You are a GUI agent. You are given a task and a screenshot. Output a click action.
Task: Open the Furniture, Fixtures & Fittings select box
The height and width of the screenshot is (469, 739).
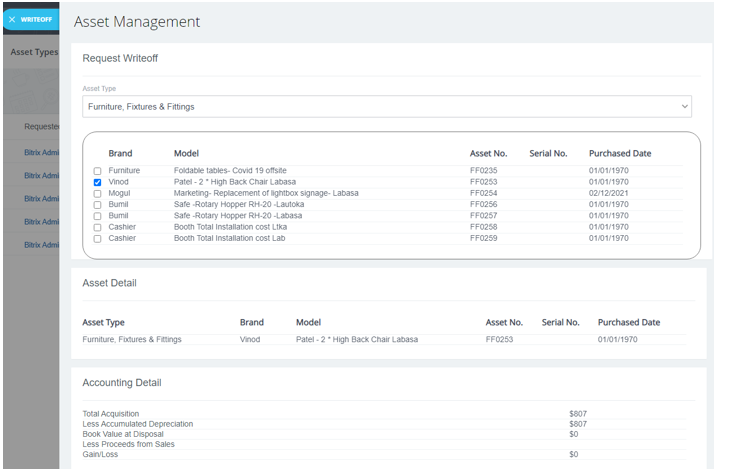(380, 106)
